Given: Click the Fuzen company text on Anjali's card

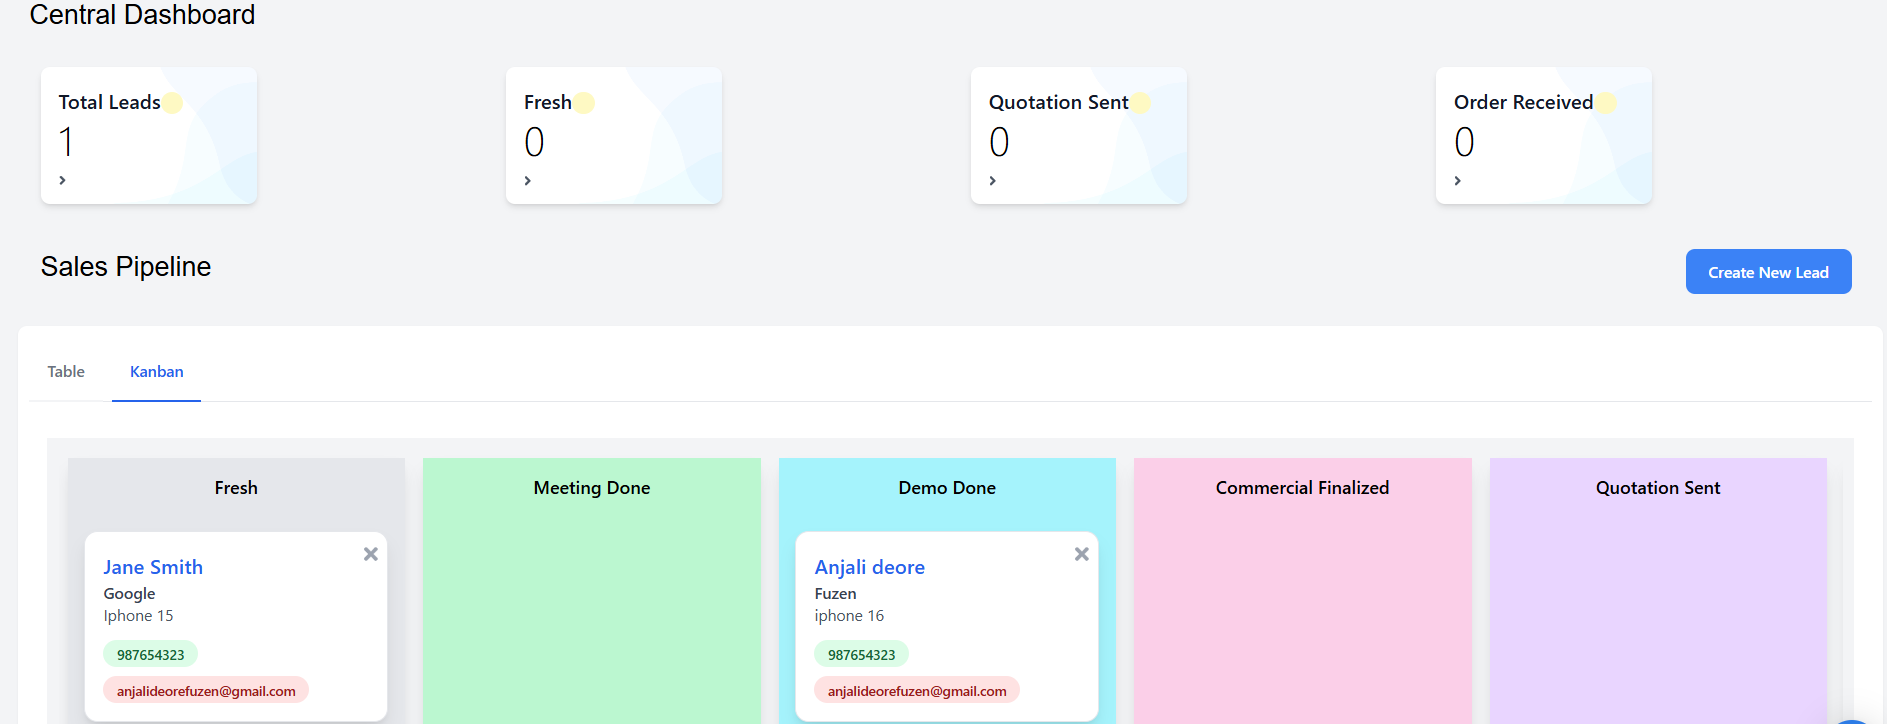Looking at the screenshot, I should pos(835,594).
